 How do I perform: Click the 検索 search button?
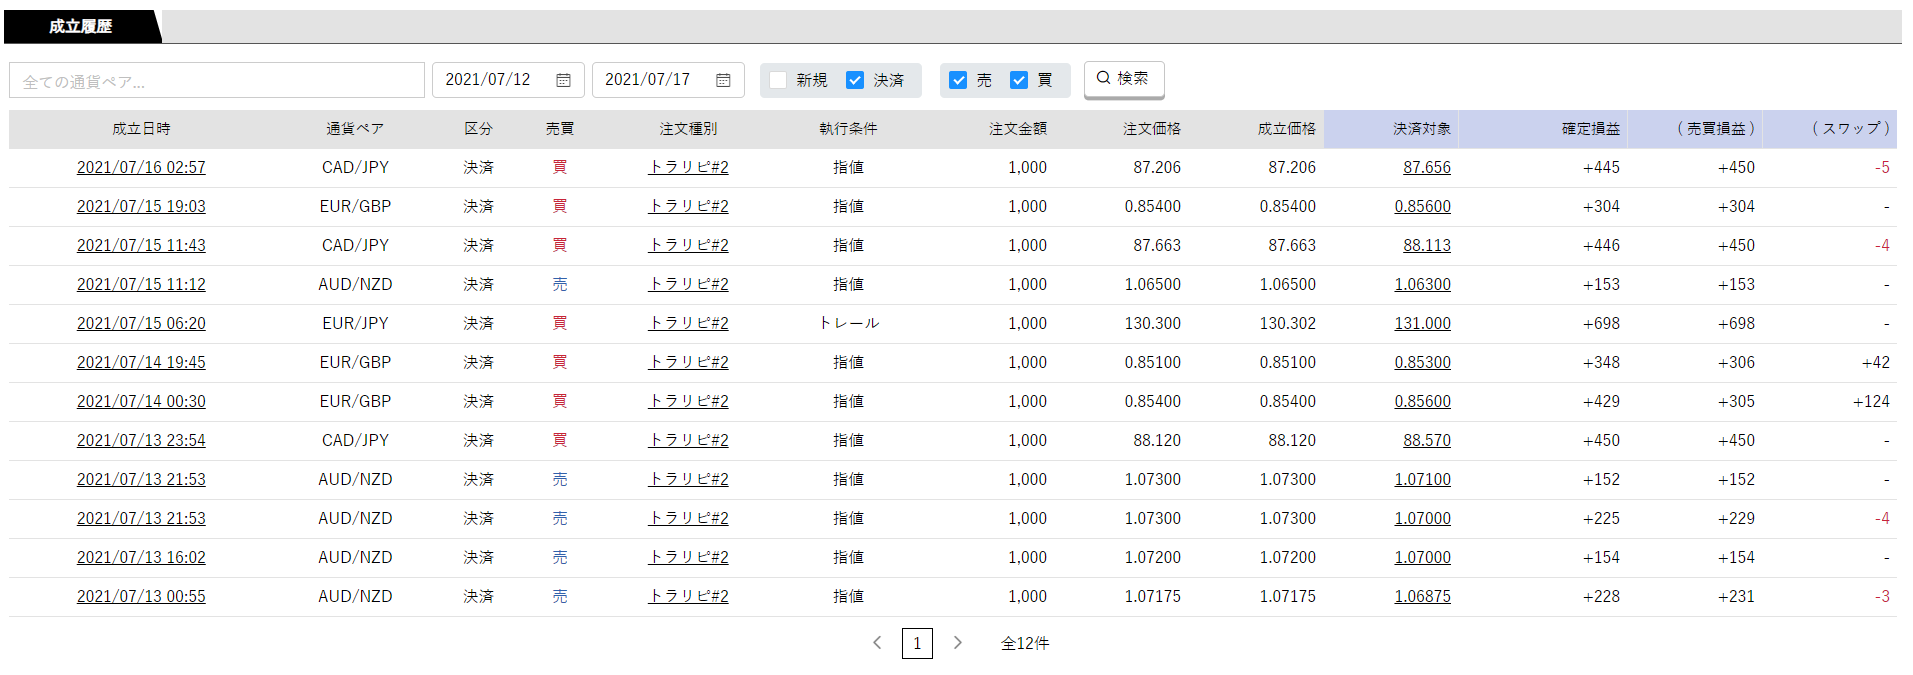1124,79
